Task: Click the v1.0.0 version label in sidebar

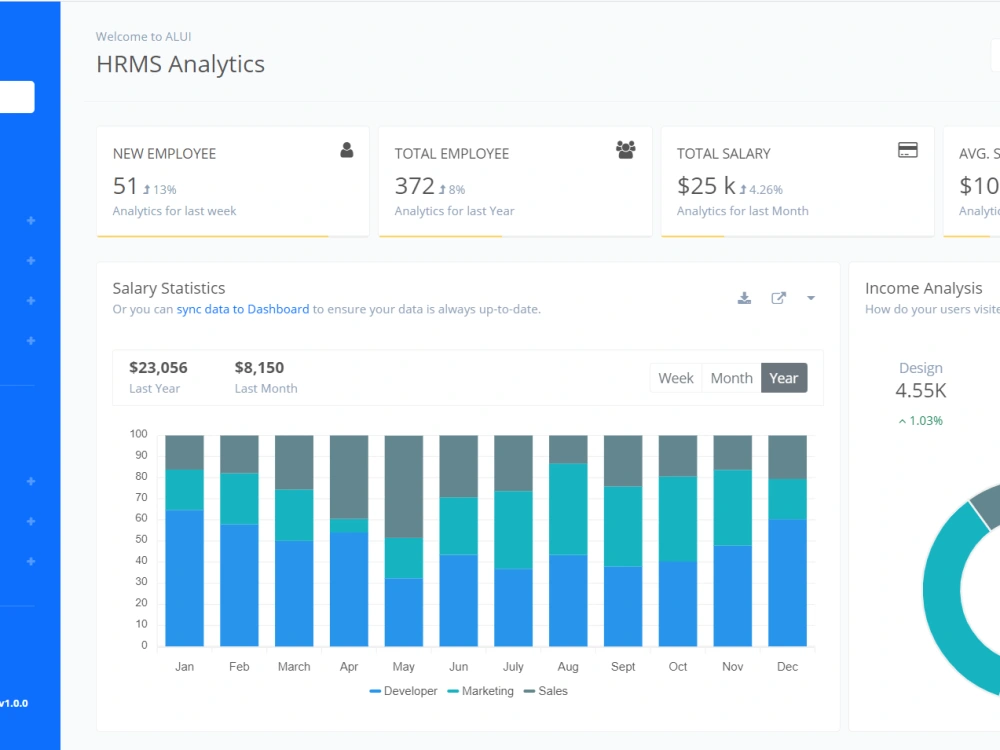Action: [14, 703]
